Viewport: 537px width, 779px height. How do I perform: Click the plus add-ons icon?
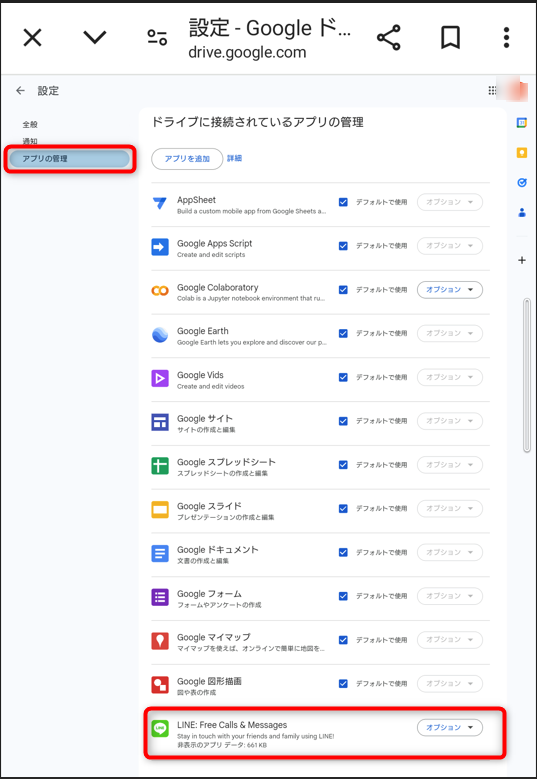tap(522, 260)
